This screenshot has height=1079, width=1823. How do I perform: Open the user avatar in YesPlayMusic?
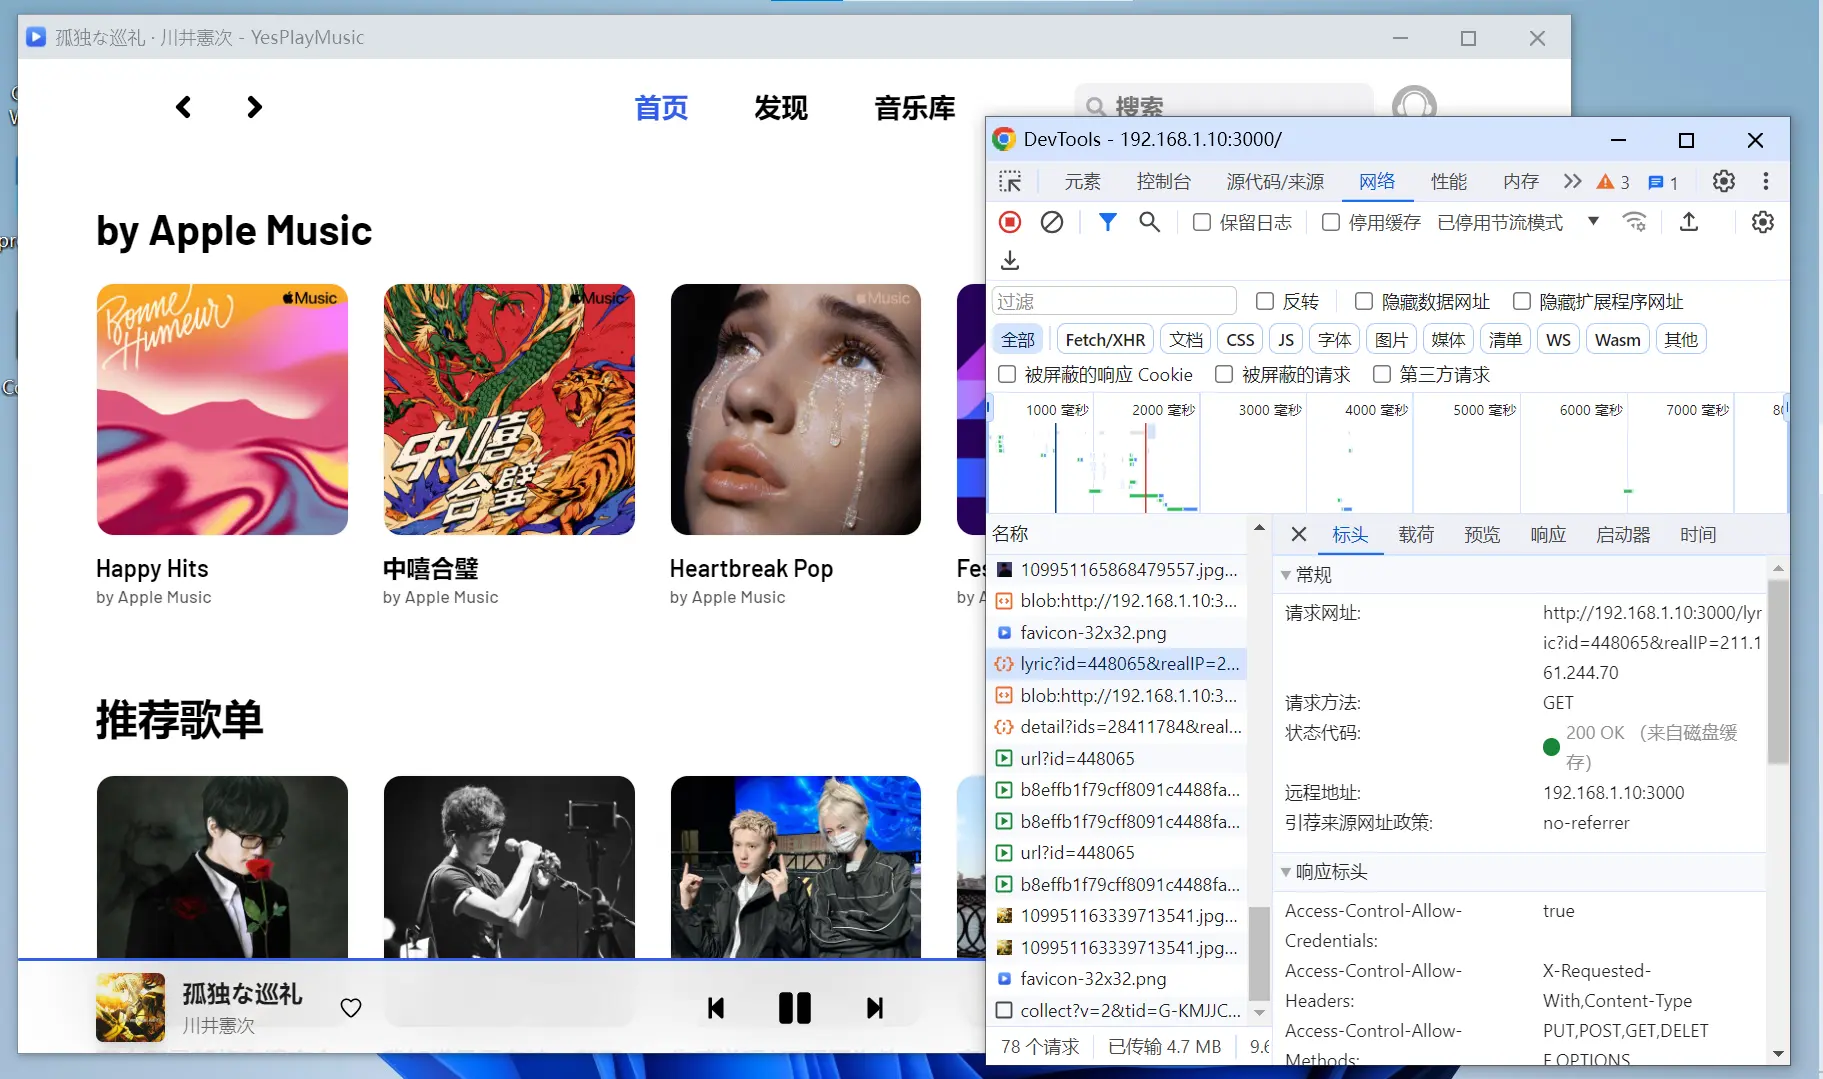[x=1414, y=104]
